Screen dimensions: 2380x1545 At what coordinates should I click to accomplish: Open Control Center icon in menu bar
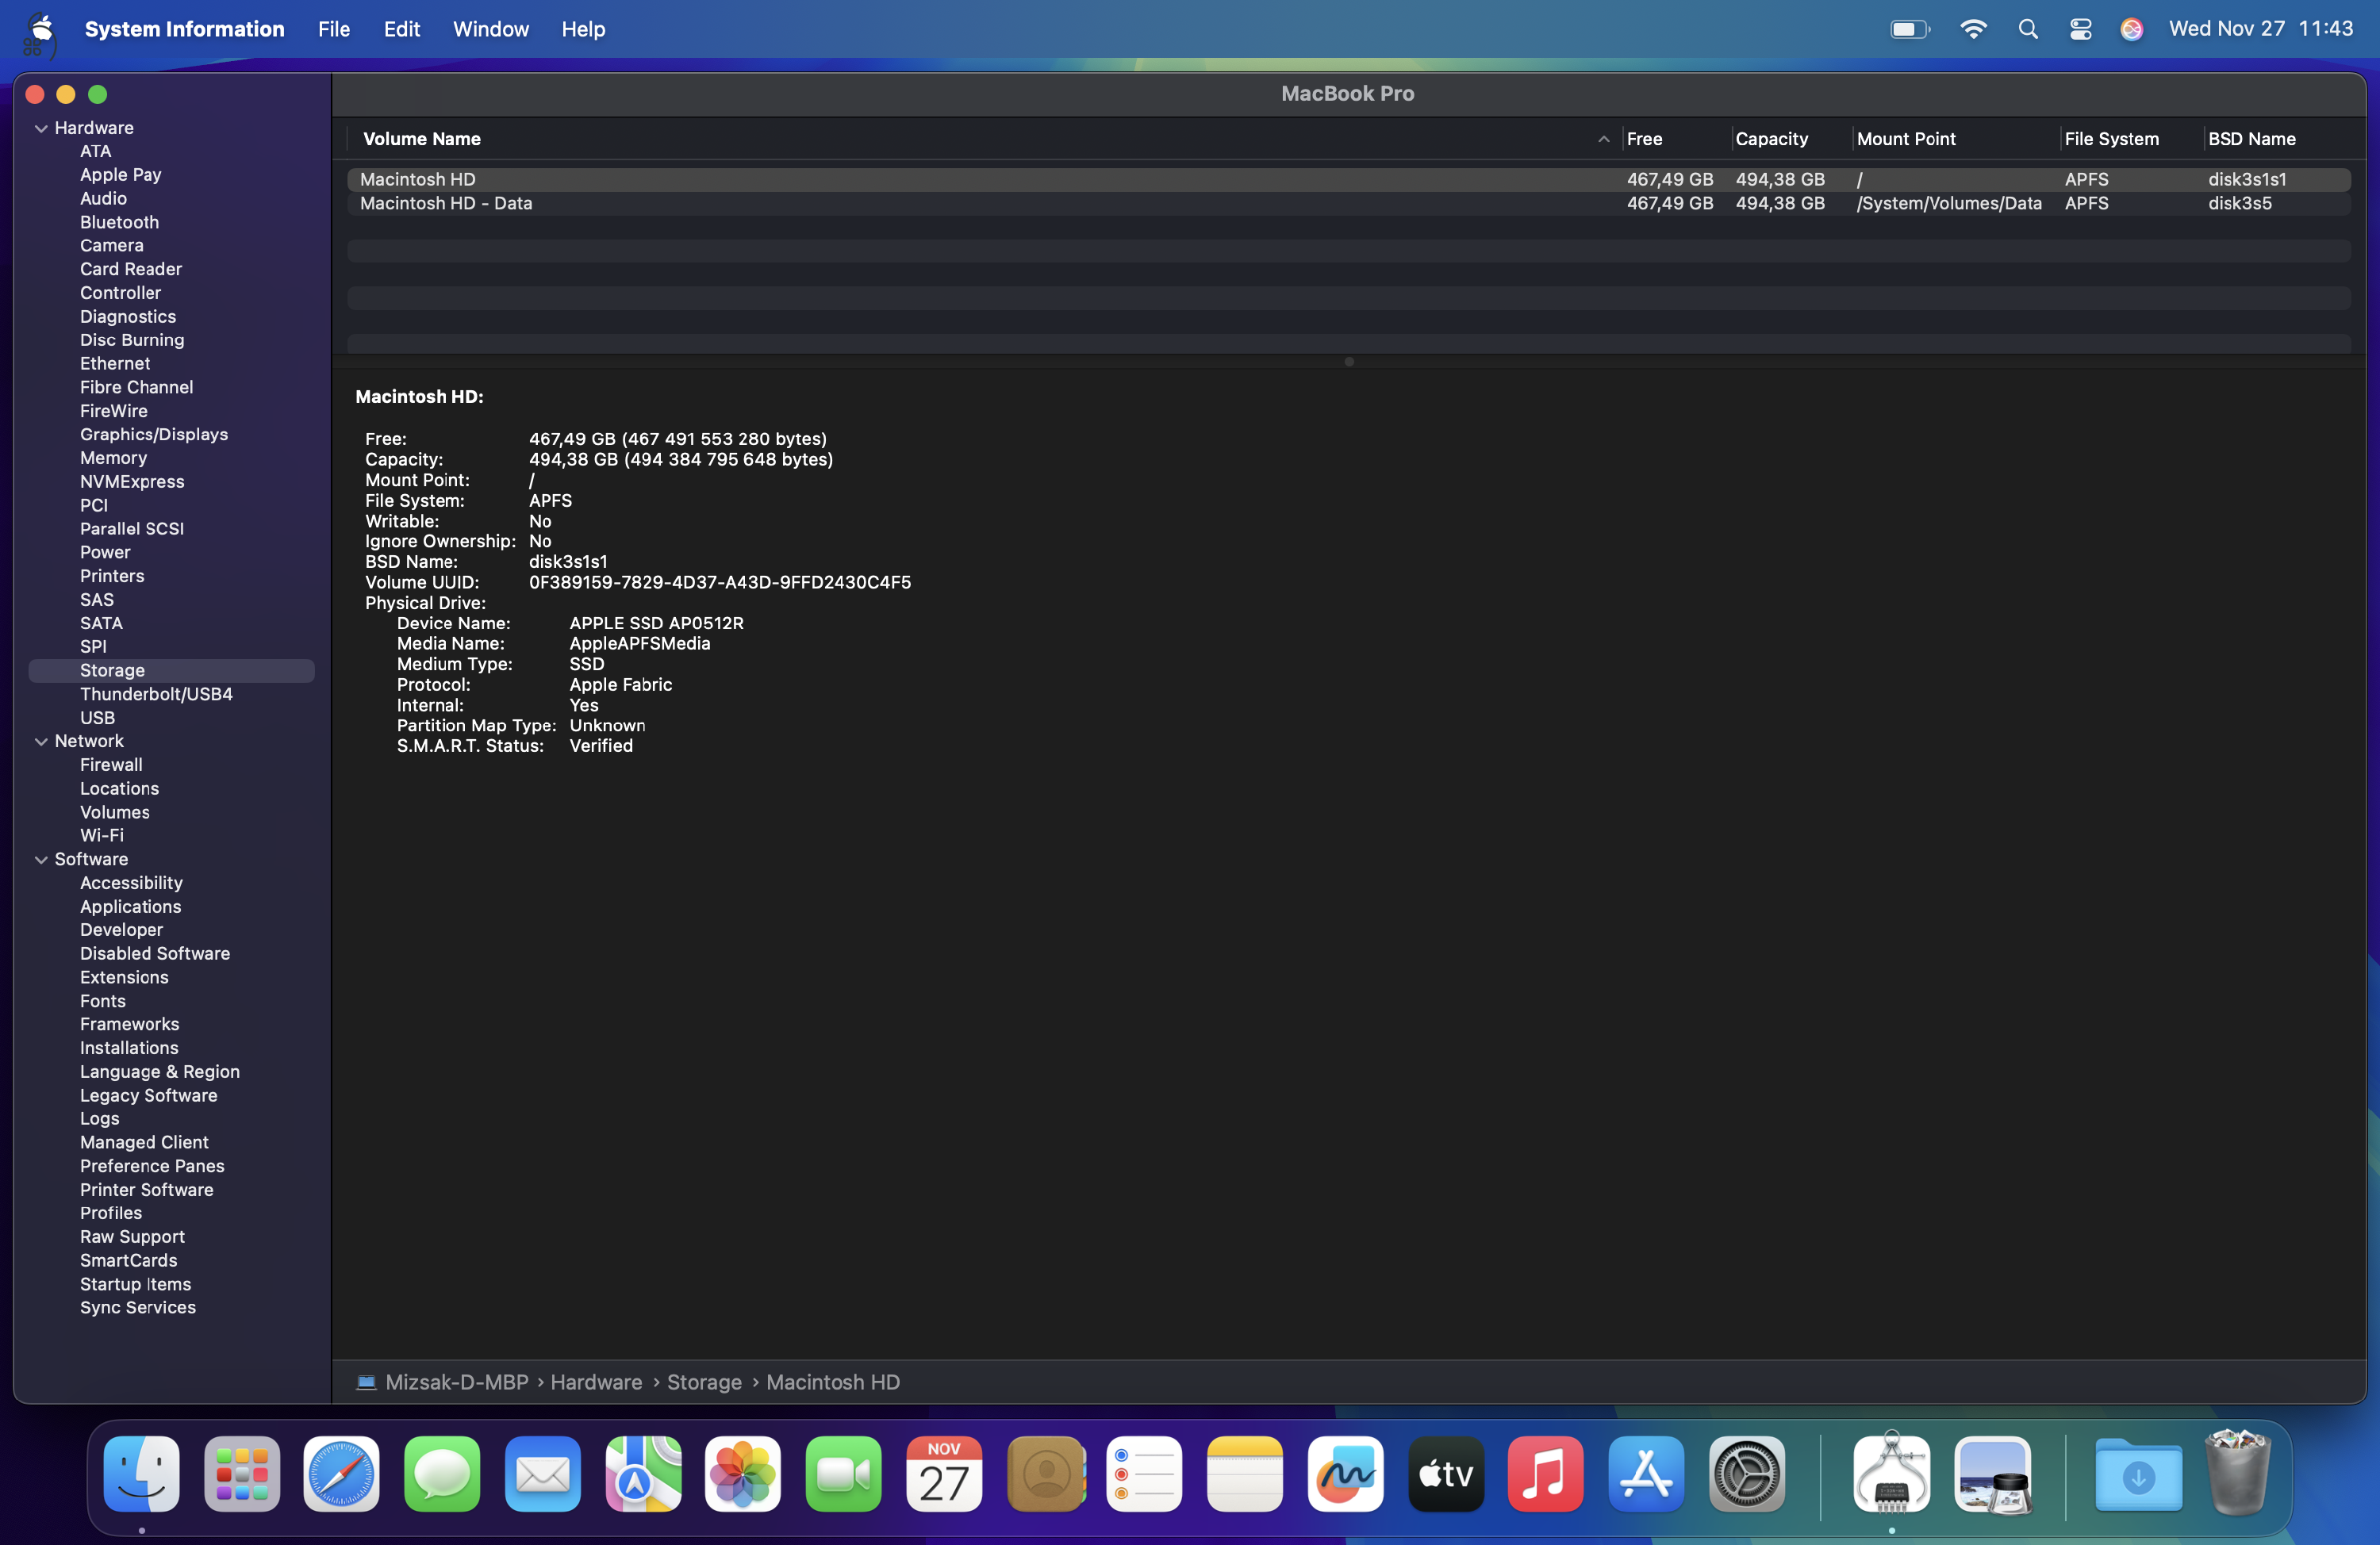coord(2081,29)
